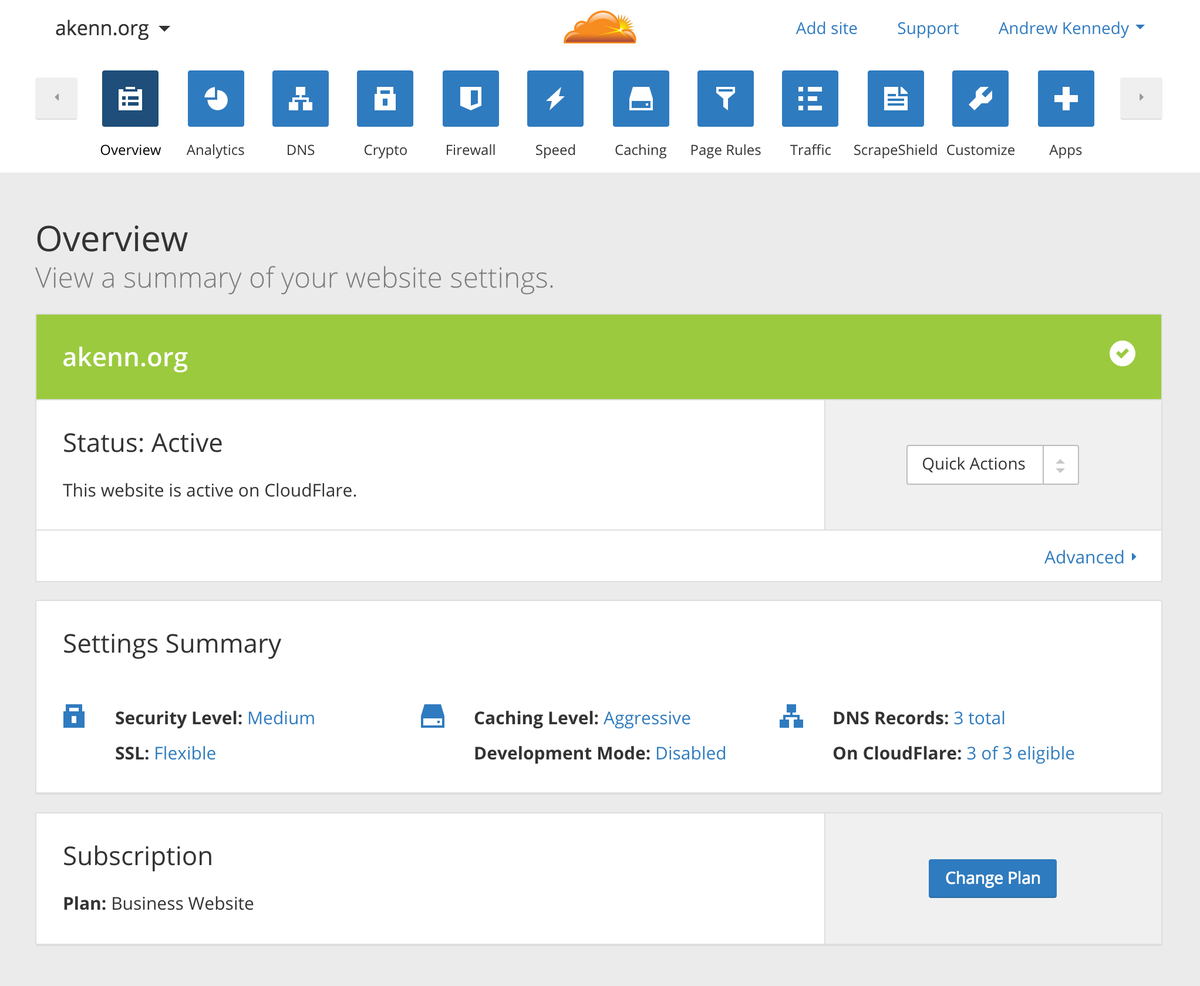Select the DNS tab label

[x=300, y=150]
